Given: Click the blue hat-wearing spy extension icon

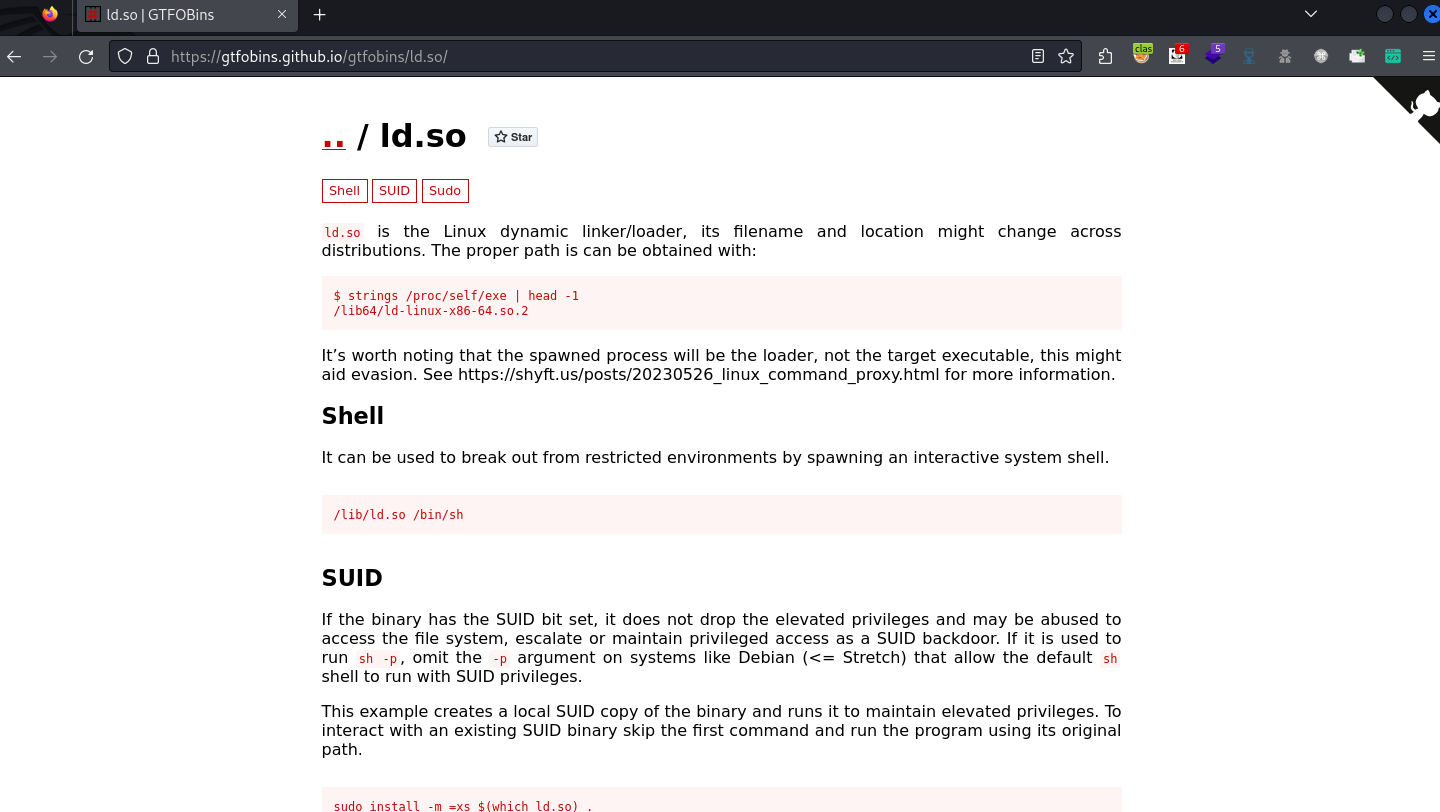Looking at the screenshot, I should (x=1249, y=56).
